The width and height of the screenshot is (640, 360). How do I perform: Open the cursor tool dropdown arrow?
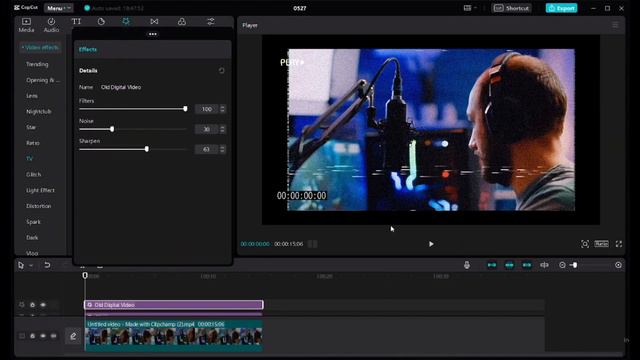[31, 265]
